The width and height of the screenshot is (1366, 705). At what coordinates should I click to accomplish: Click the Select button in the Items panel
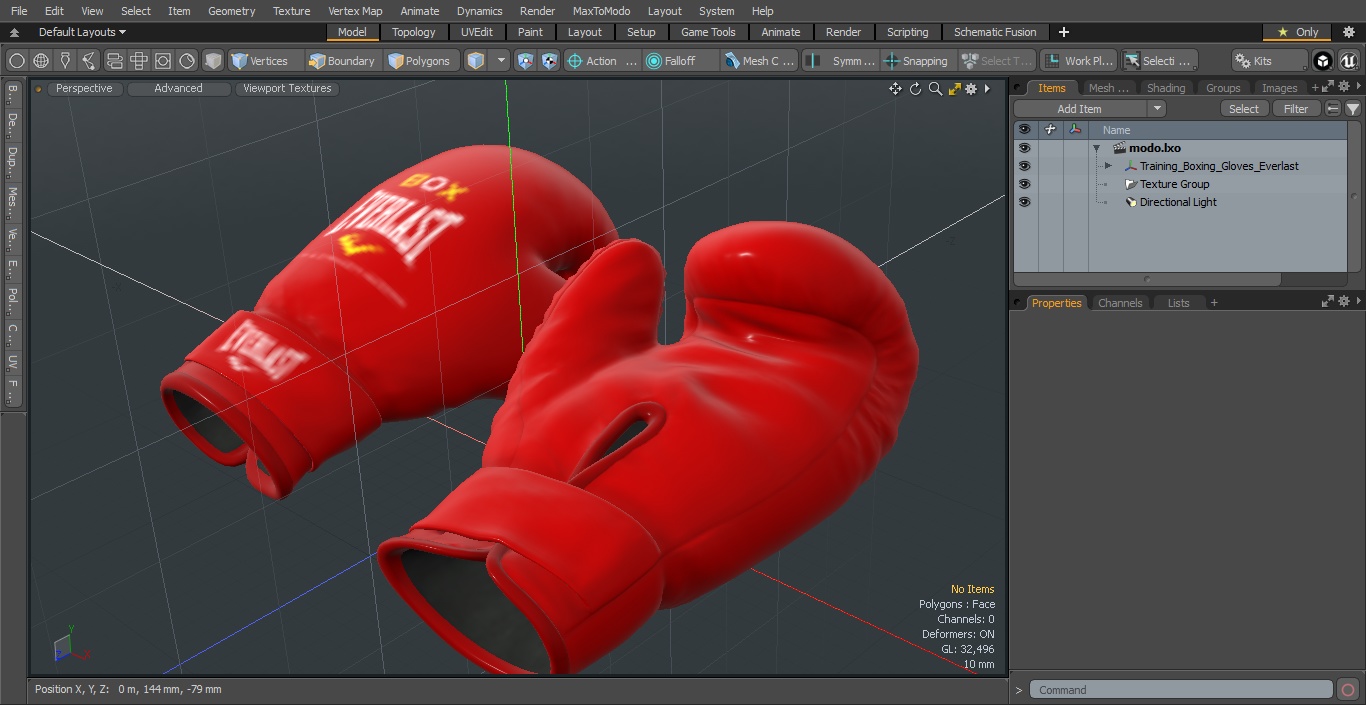point(1244,109)
